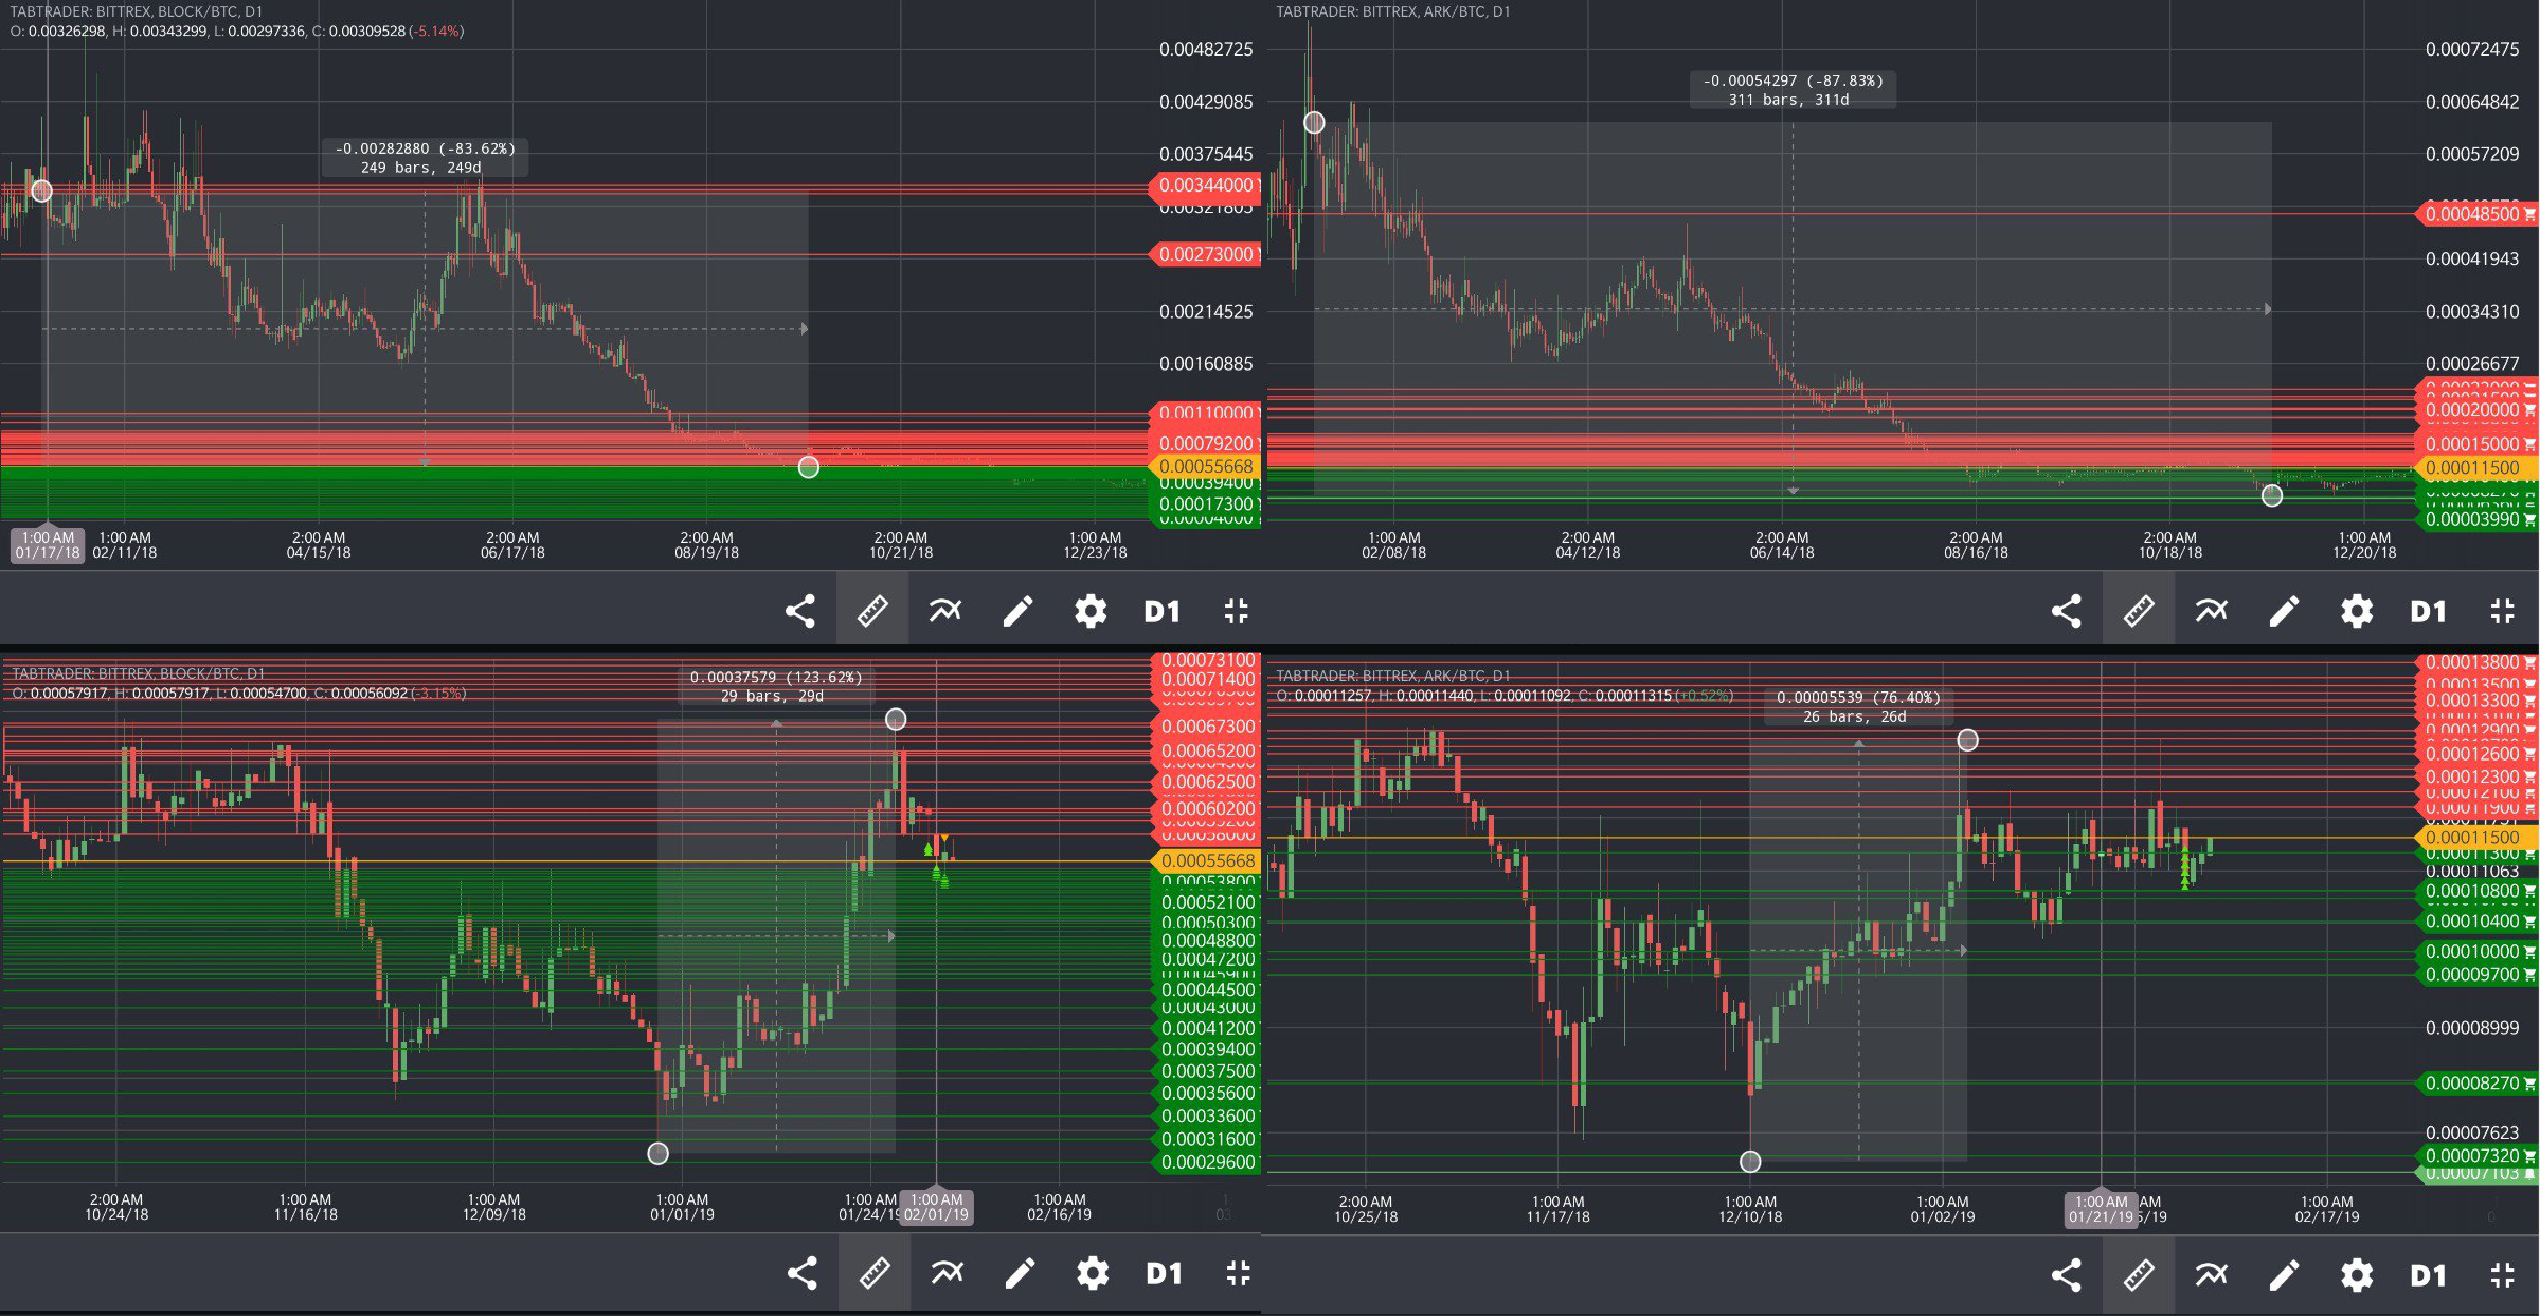Image resolution: width=2540 pixels, height=1316 pixels.
Task: Click the 0.00048500 red order label
Action: pyautogui.click(x=2473, y=214)
